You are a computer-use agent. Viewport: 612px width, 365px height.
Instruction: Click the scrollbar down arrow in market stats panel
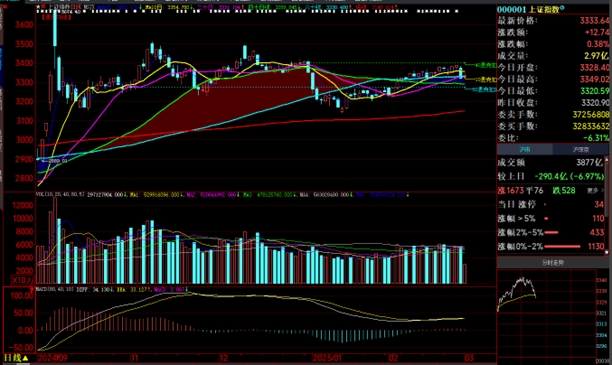[x=607, y=252]
